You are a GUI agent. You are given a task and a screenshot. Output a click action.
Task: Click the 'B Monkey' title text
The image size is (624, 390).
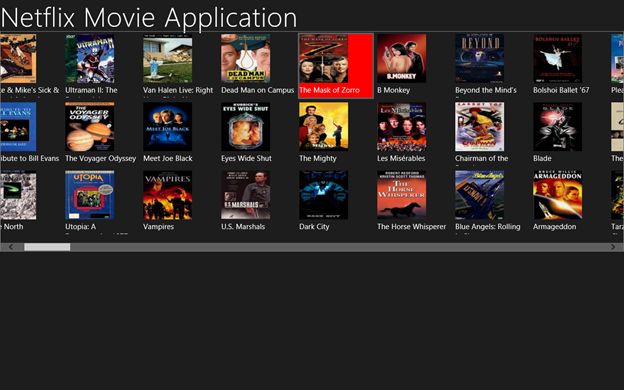click(394, 90)
